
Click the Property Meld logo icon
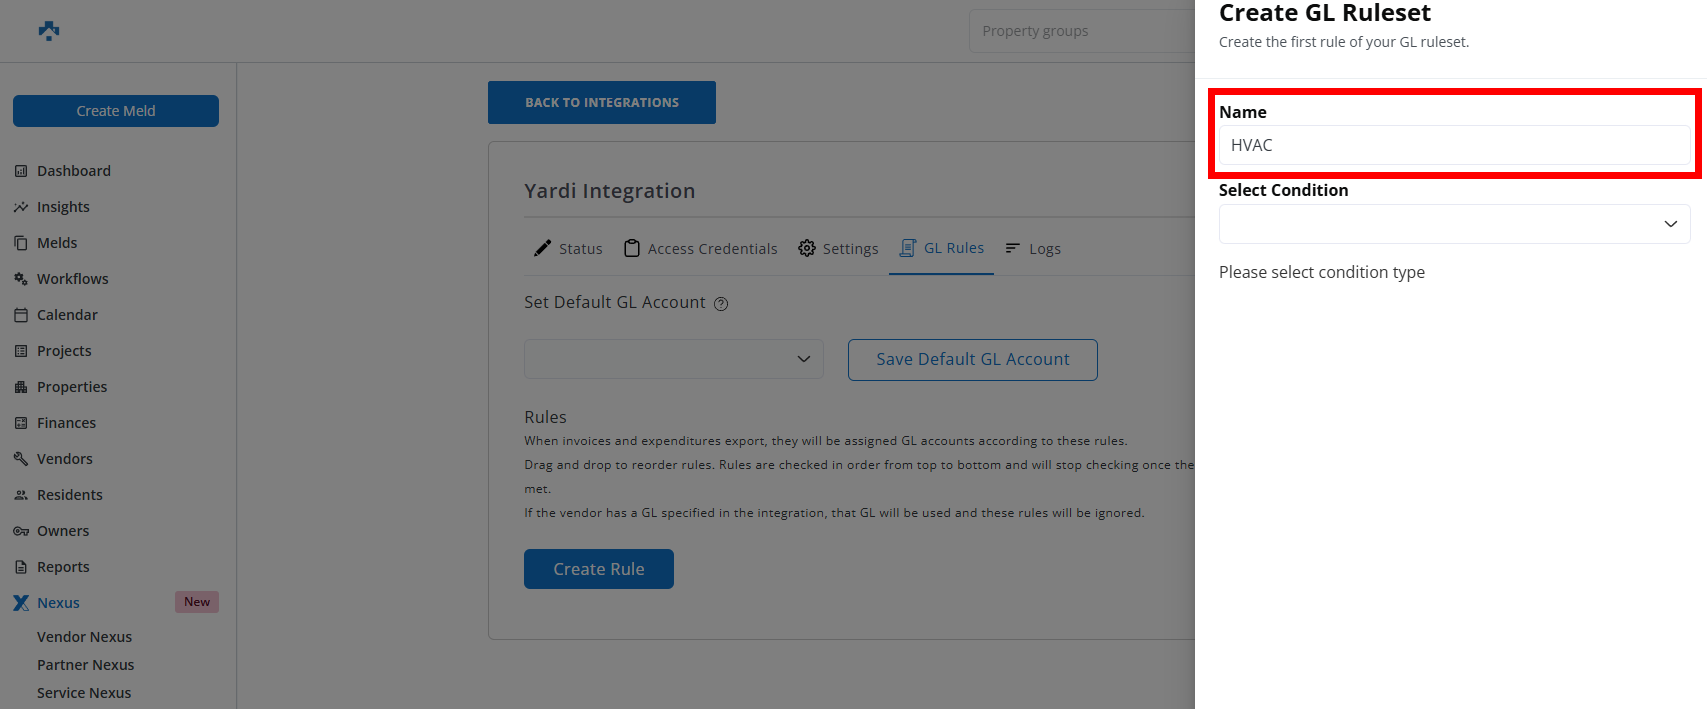click(49, 31)
